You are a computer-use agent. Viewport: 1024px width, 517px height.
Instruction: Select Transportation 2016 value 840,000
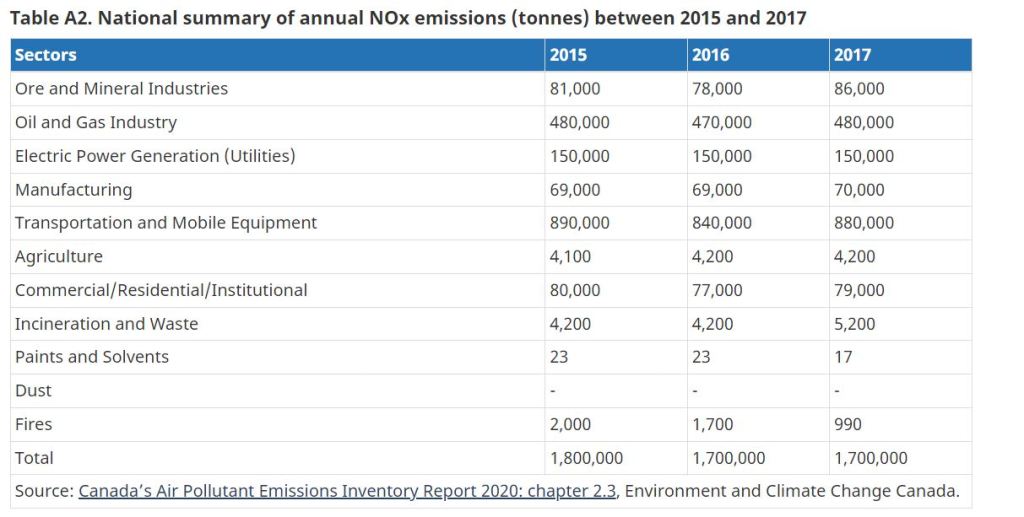coord(721,223)
